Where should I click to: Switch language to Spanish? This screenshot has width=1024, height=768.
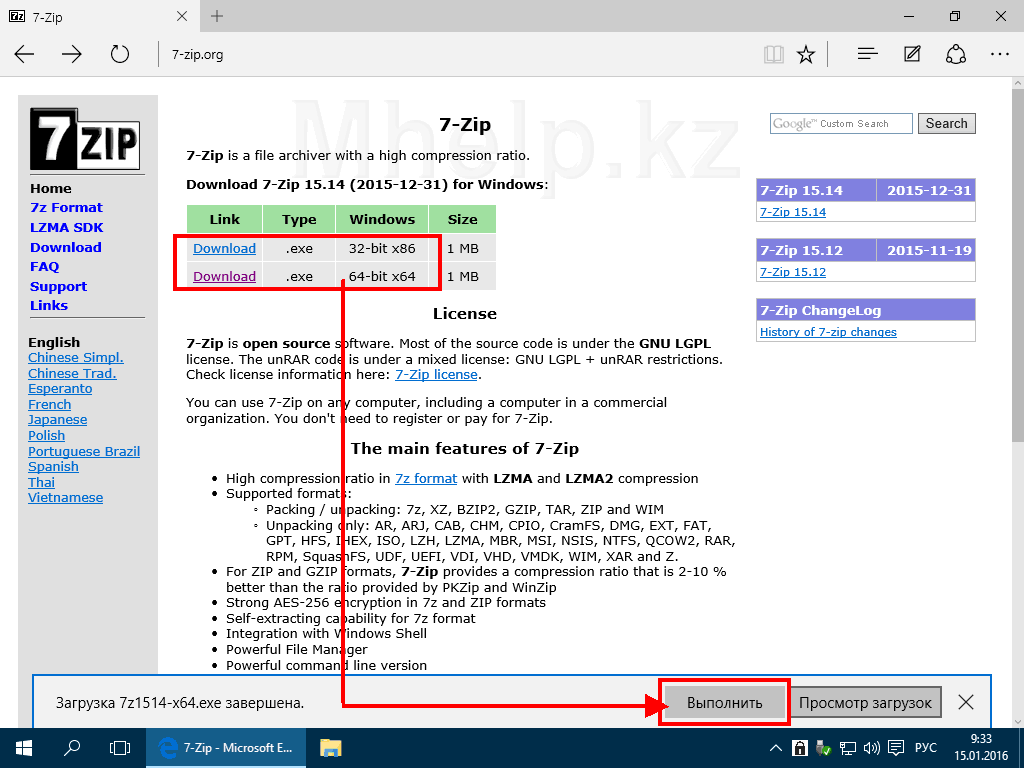[53, 467]
